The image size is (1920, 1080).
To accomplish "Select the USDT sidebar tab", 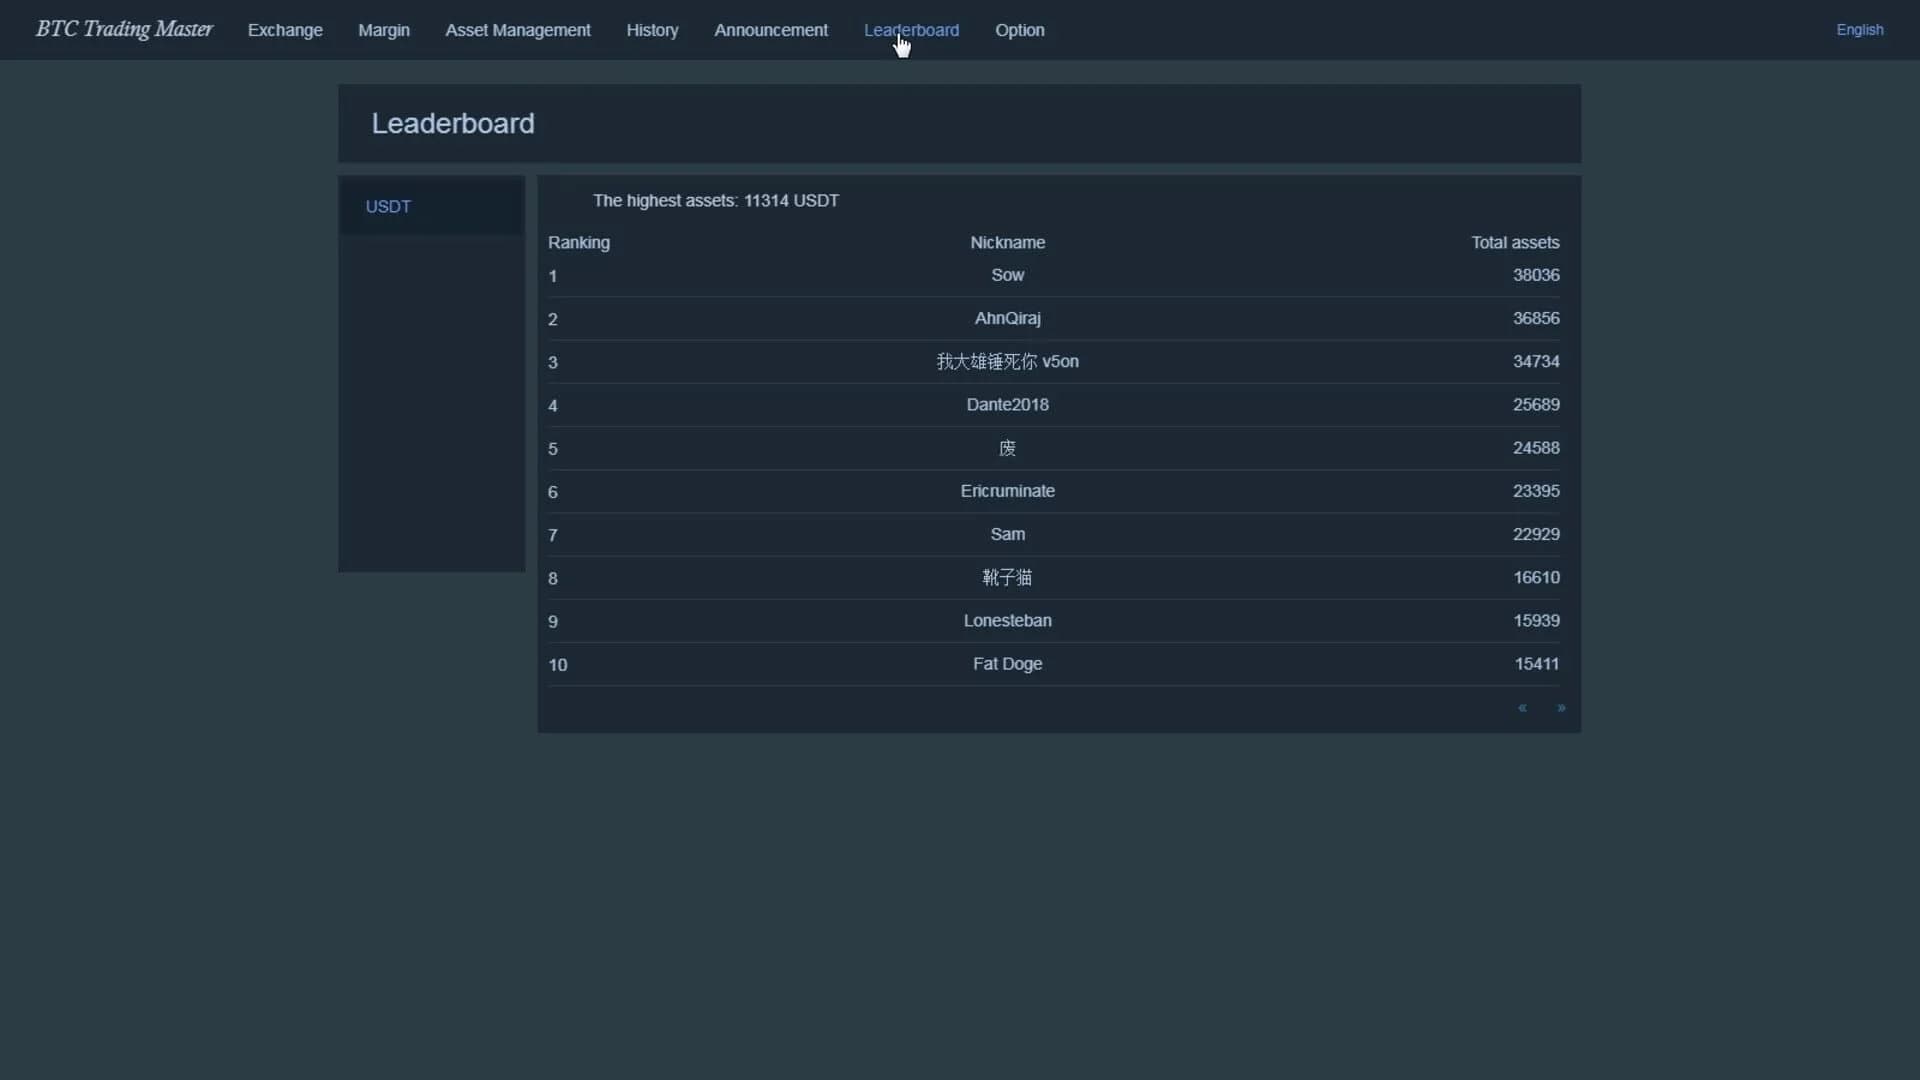I will tap(388, 206).
